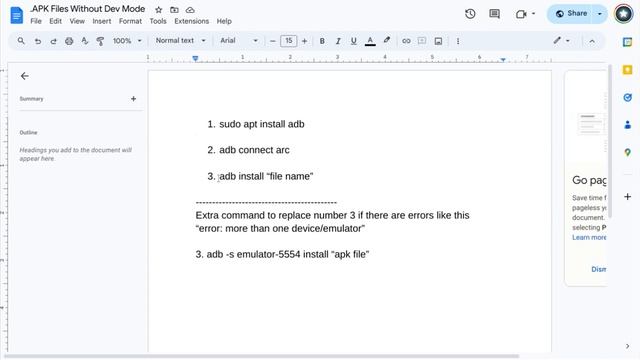The width and height of the screenshot is (640, 360).
Task: Open the Arial font dropdown
Action: coord(239,41)
